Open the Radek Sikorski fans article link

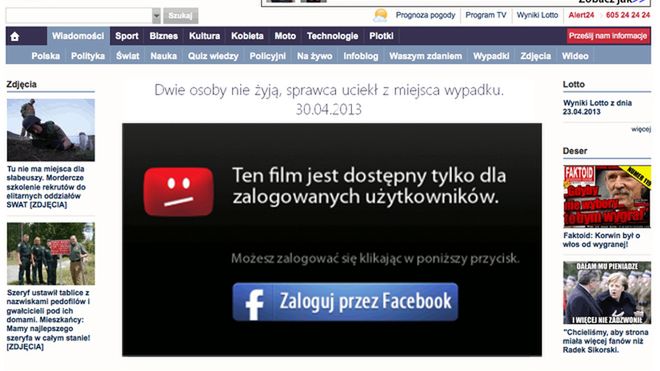point(606,341)
